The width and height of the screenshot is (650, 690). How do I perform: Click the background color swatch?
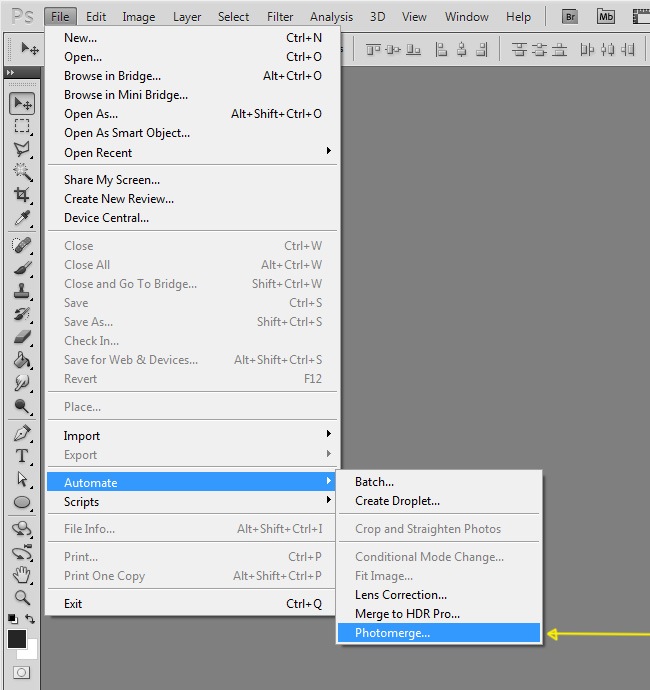pos(31,652)
